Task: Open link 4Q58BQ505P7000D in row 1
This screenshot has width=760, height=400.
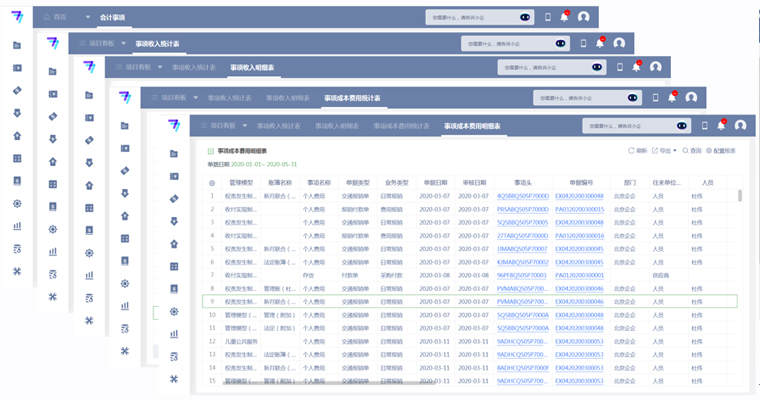Action: pyautogui.click(x=522, y=196)
